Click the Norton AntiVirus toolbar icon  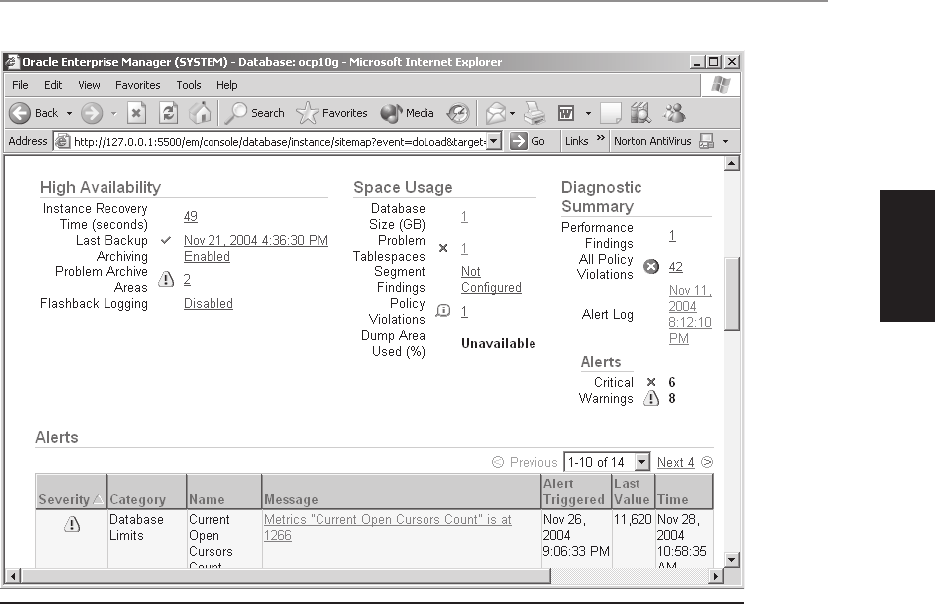(x=706, y=141)
